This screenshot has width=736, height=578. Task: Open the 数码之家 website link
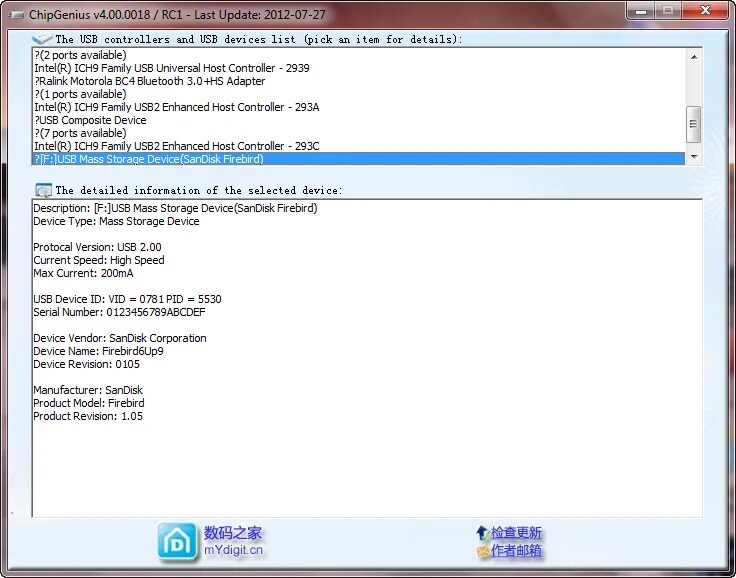(x=233, y=533)
